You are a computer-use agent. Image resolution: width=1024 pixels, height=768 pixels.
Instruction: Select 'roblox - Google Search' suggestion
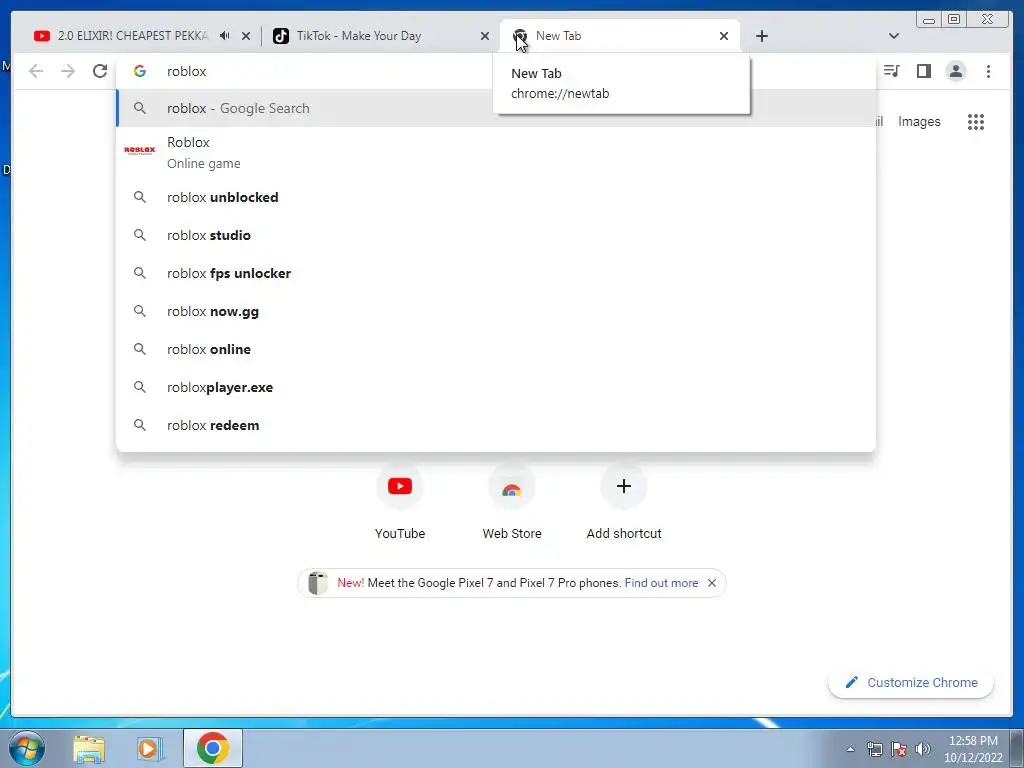[496, 108]
